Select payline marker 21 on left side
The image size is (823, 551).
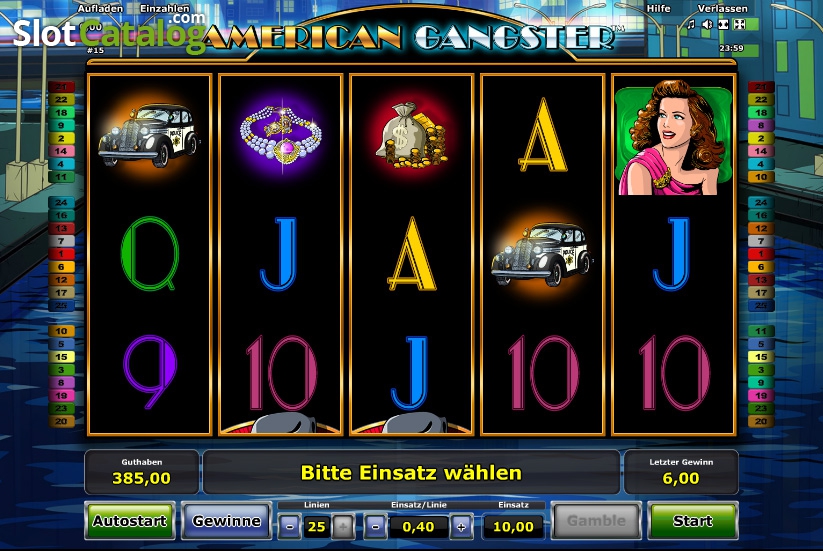click(61, 87)
